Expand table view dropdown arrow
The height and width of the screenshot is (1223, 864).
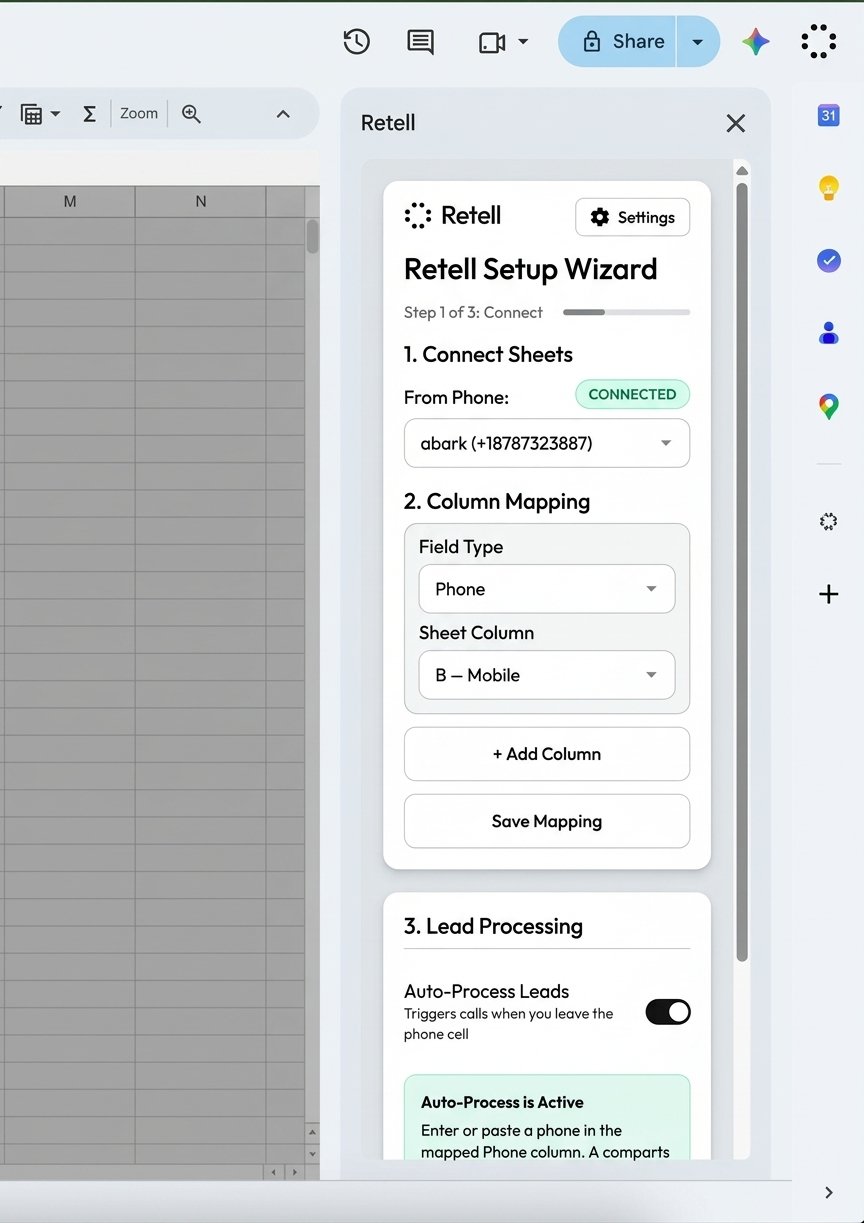[55, 114]
